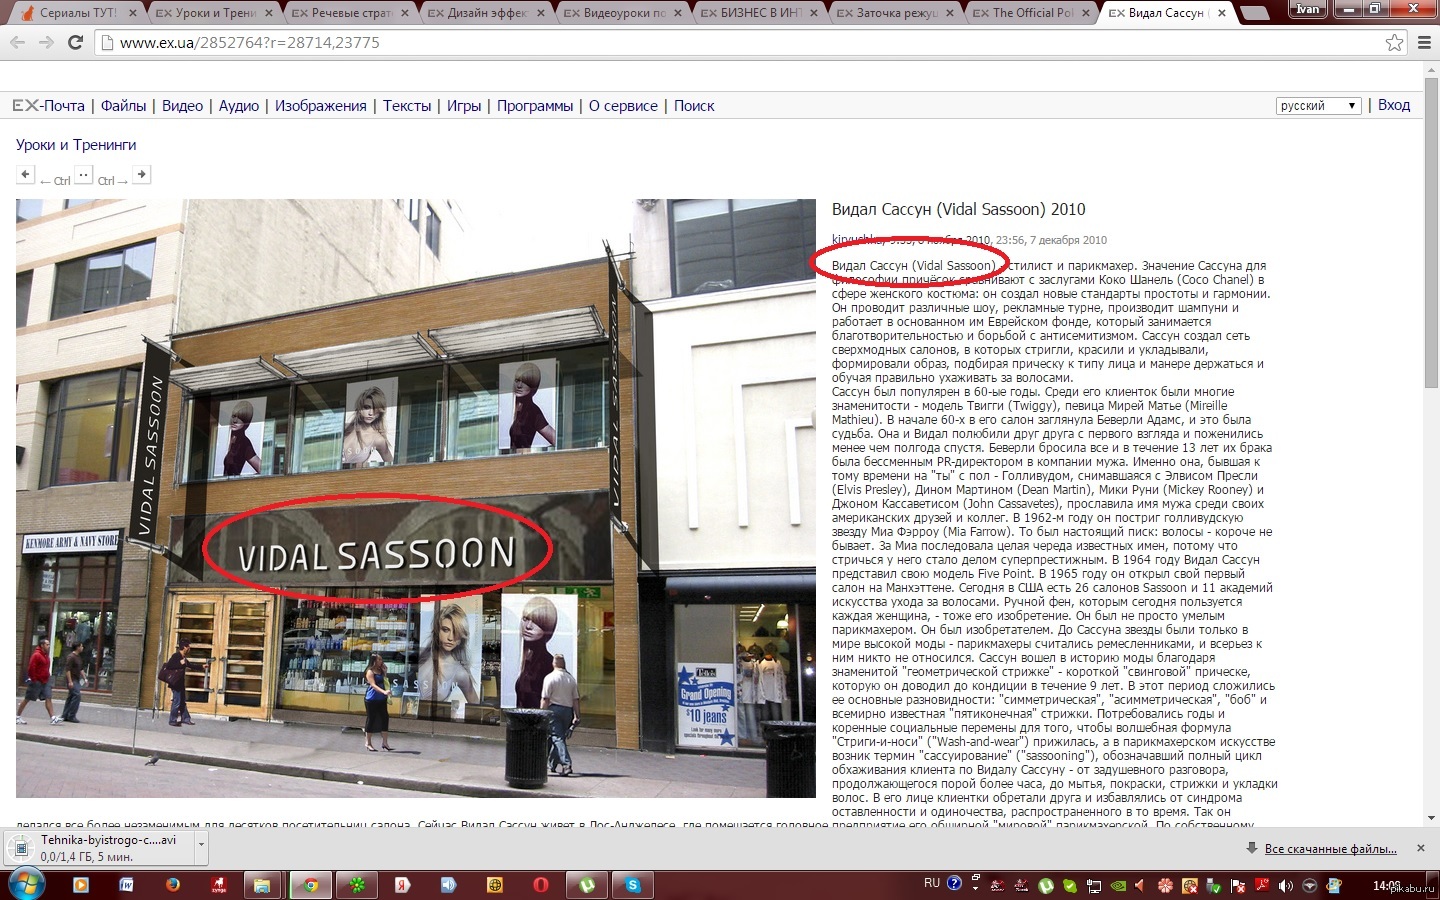Reload the current page
1440x900 pixels.
pyautogui.click(x=75, y=43)
